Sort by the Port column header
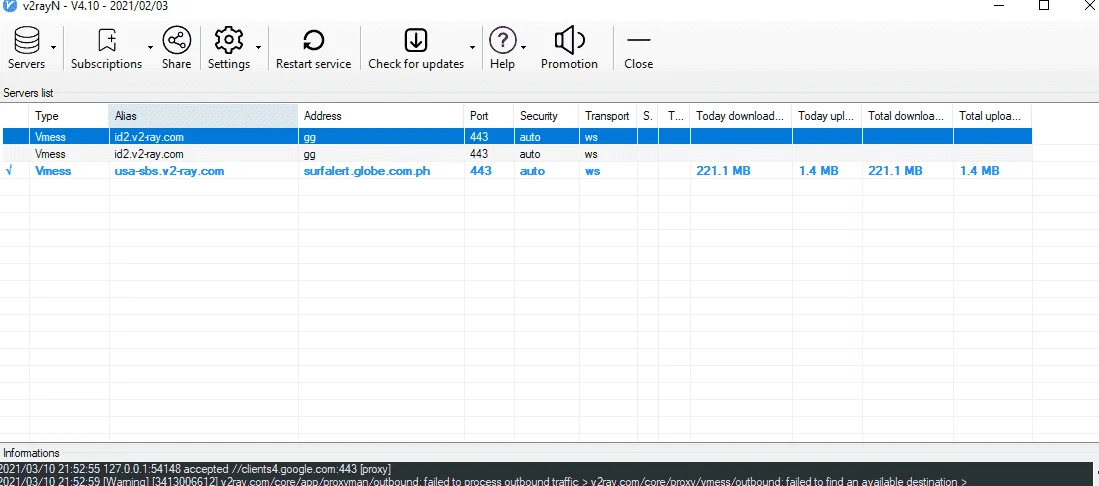 489,116
